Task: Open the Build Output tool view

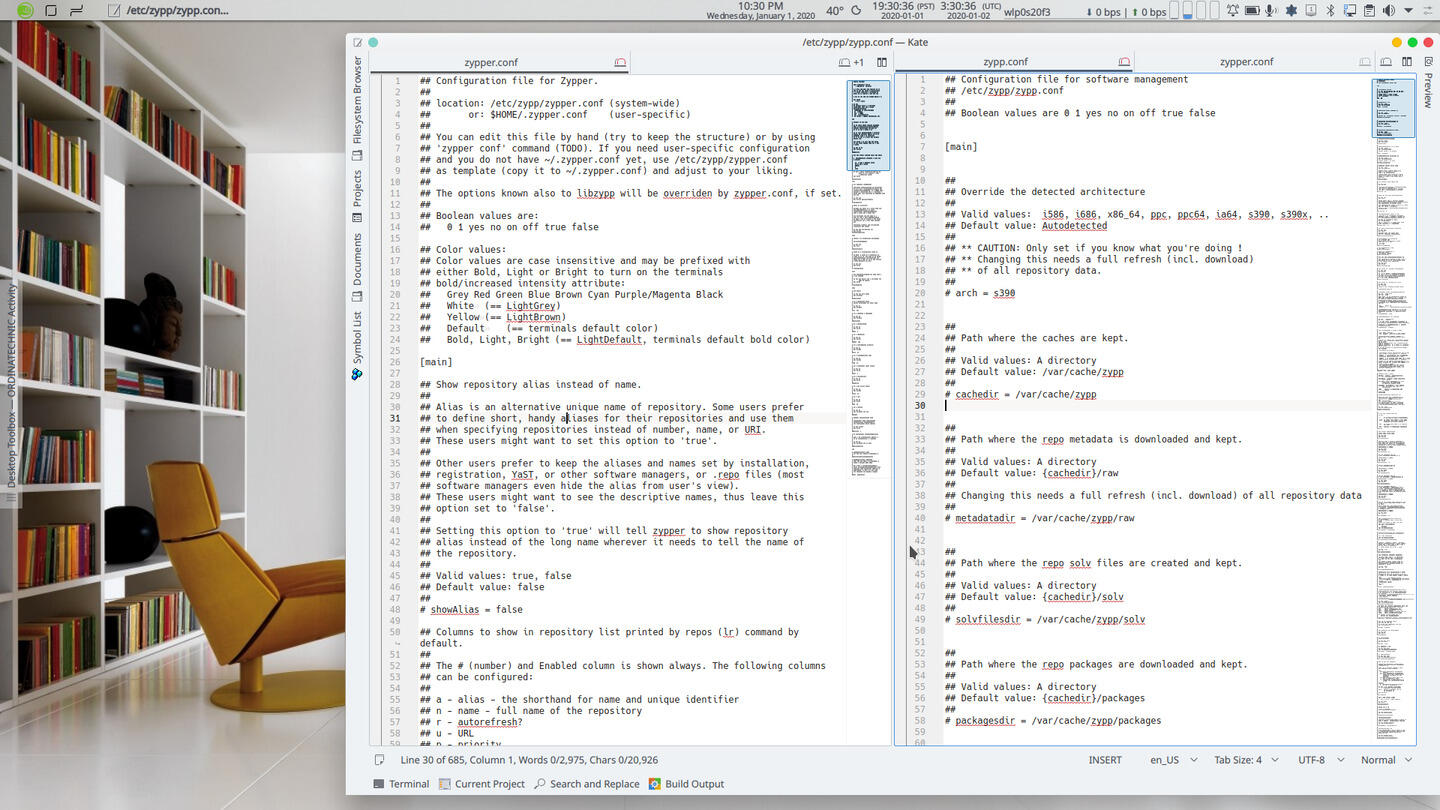Action: (x=687, y=784)
